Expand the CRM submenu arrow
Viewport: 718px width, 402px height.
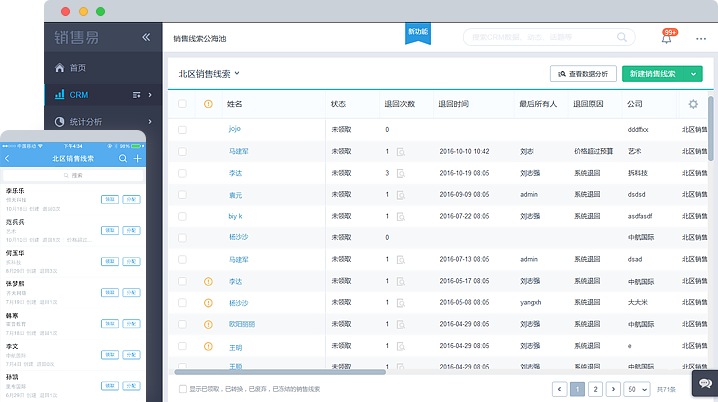coord(150,95)
